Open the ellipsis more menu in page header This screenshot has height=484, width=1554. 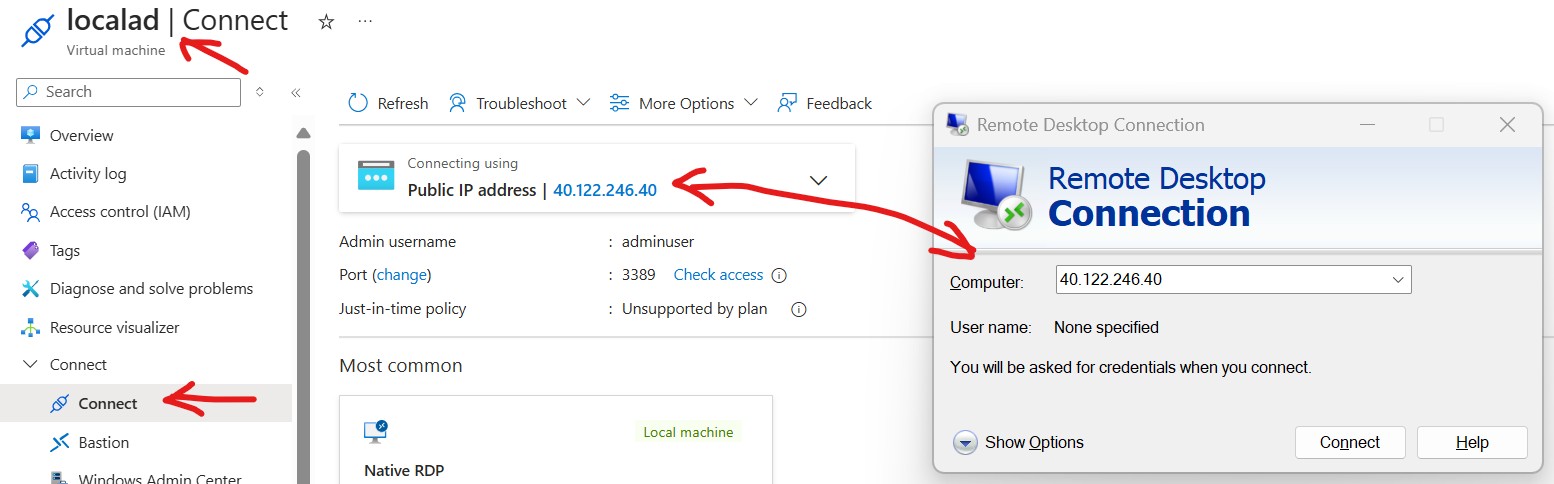click(x=365, y=21)
